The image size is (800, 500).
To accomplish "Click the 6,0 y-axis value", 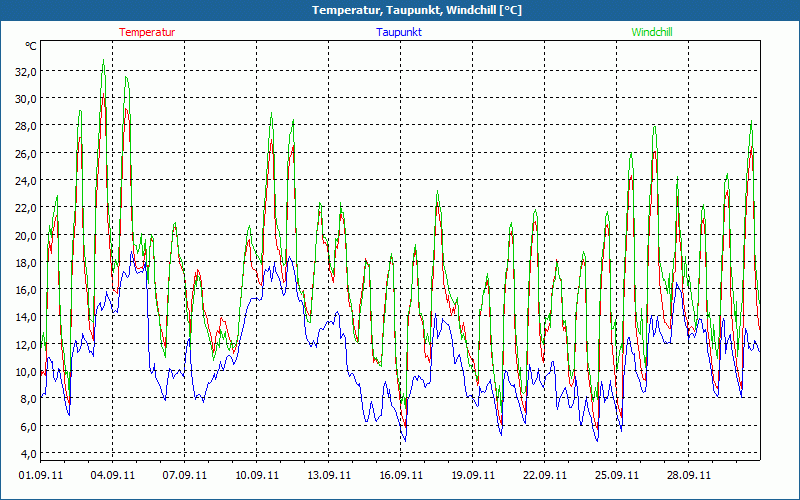I will (29, 427).
